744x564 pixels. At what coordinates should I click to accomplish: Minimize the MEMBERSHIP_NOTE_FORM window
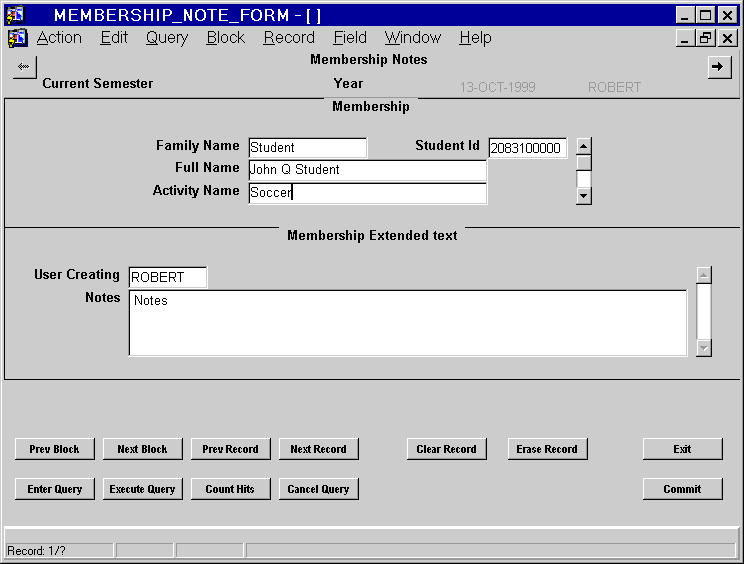coord(685,15)
